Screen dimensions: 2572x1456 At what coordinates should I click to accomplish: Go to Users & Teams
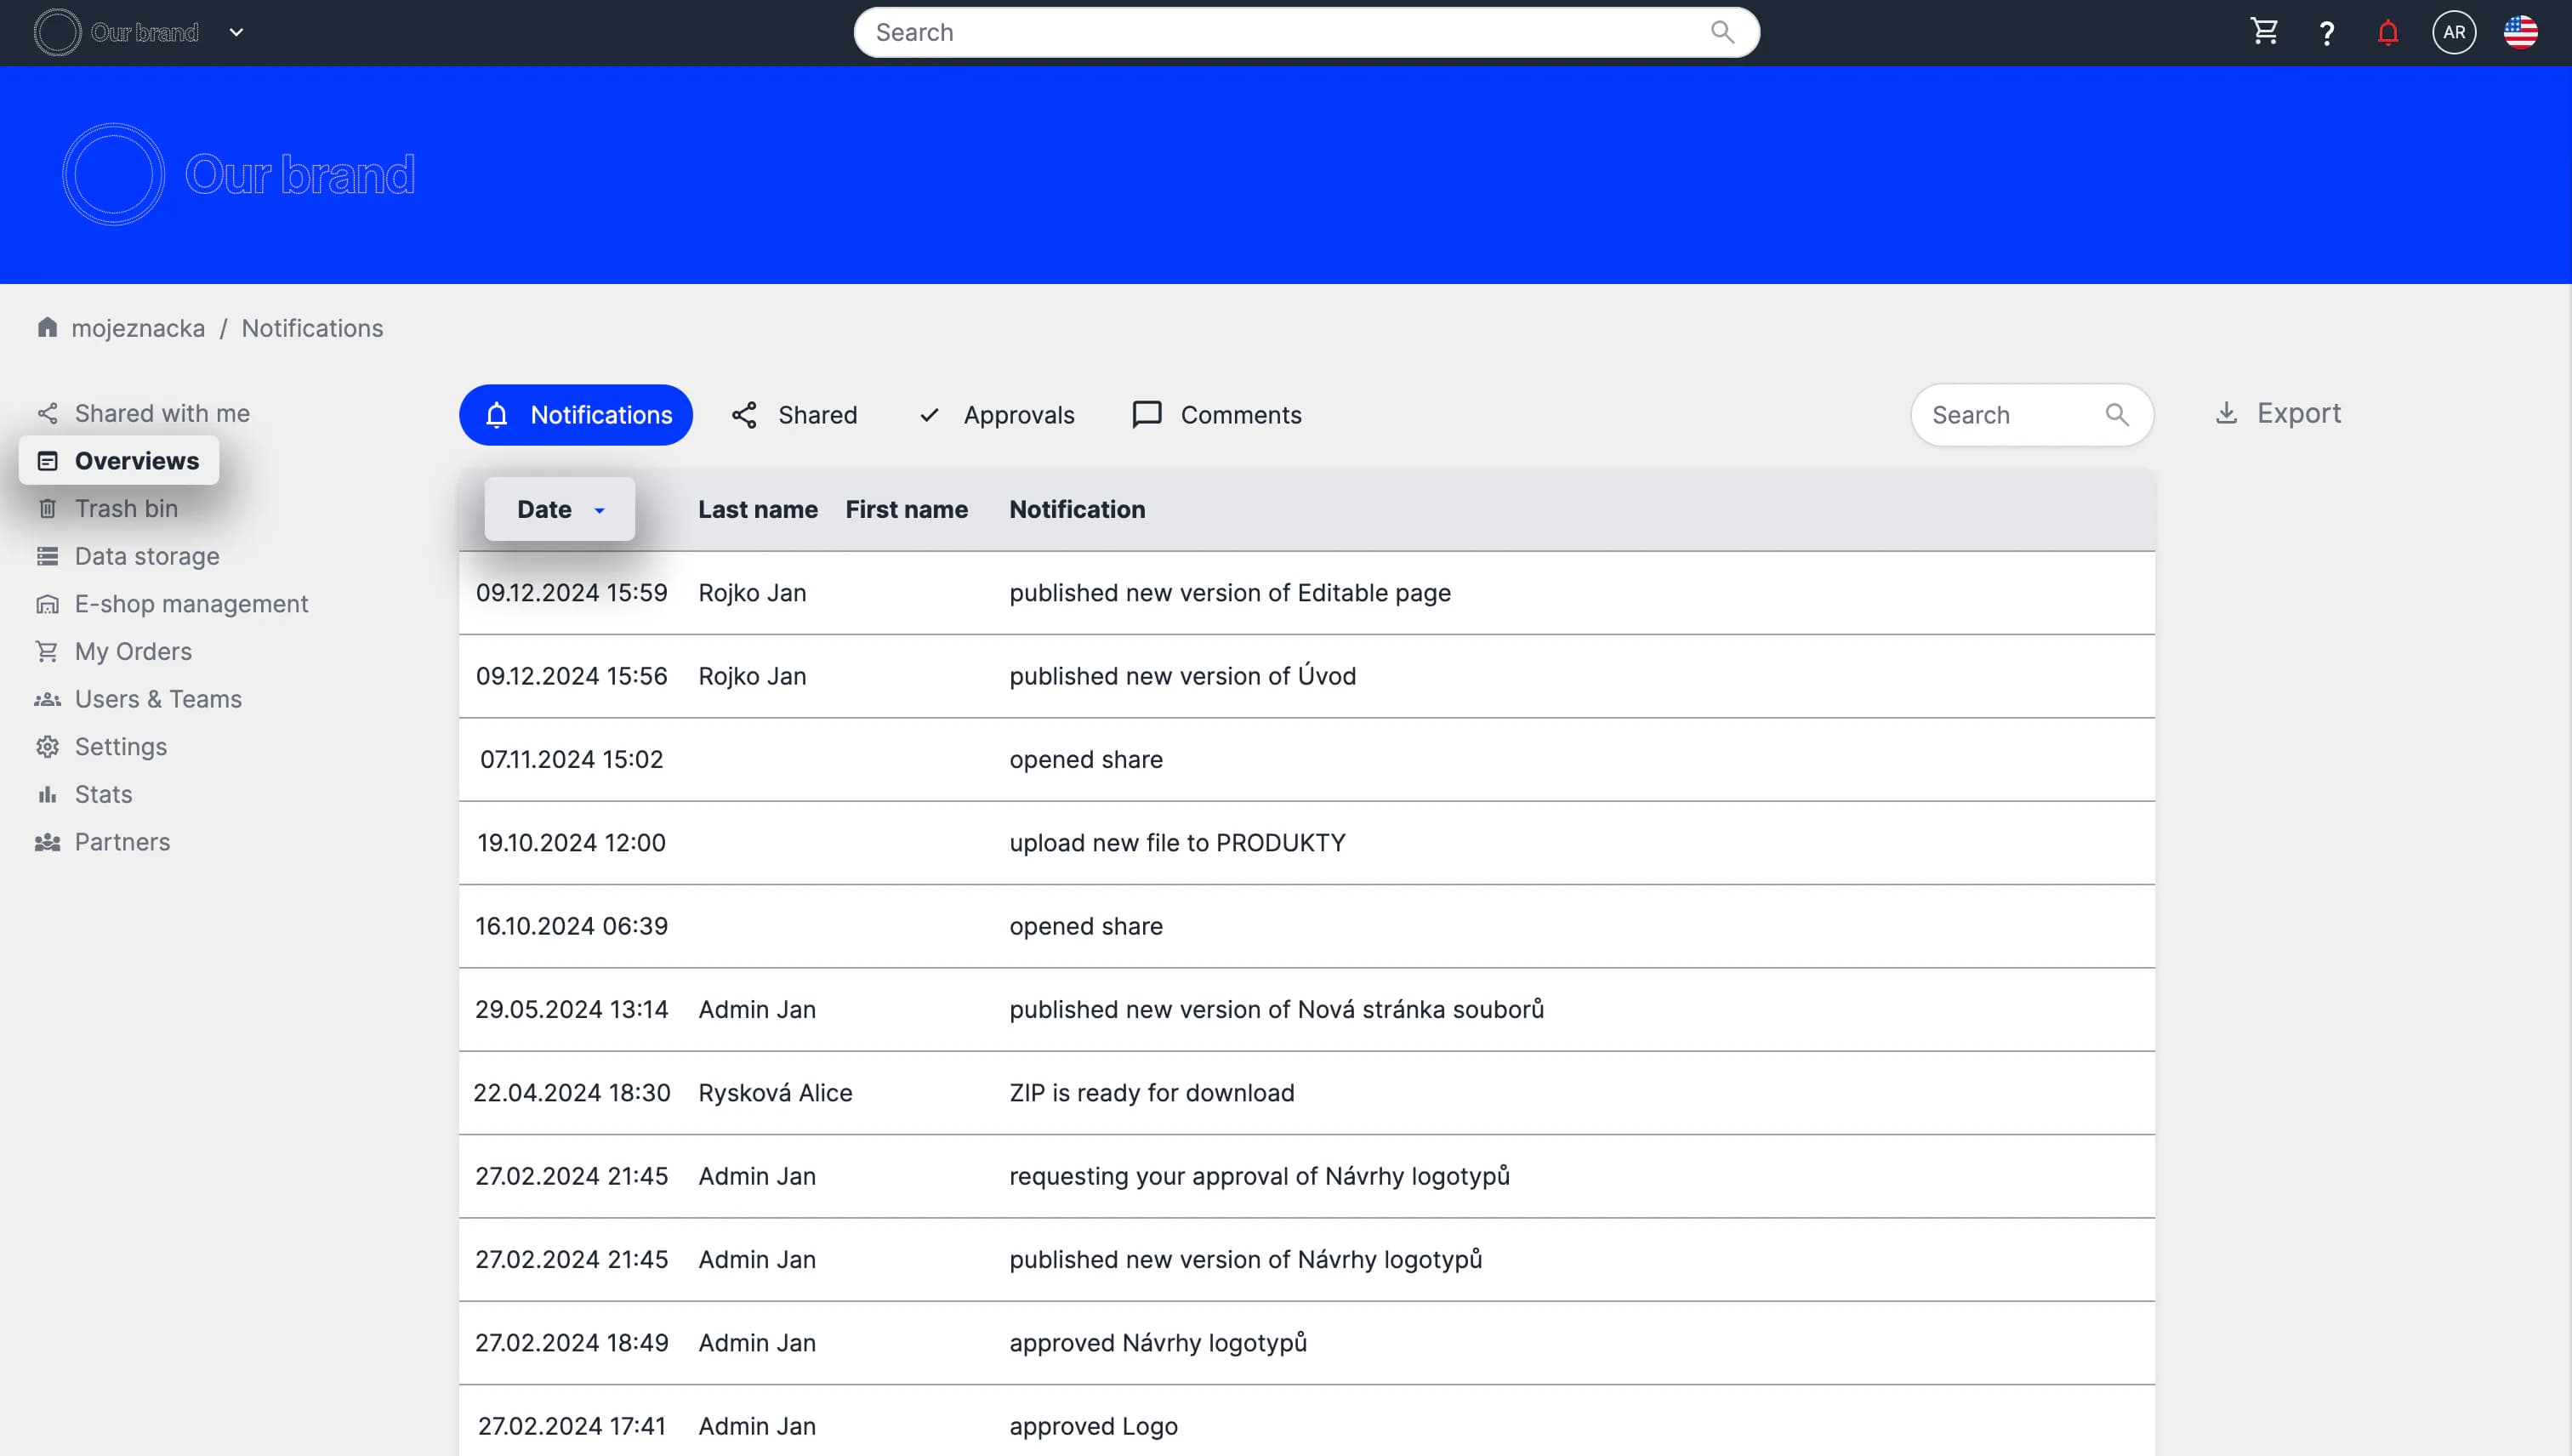coord(158,699)
